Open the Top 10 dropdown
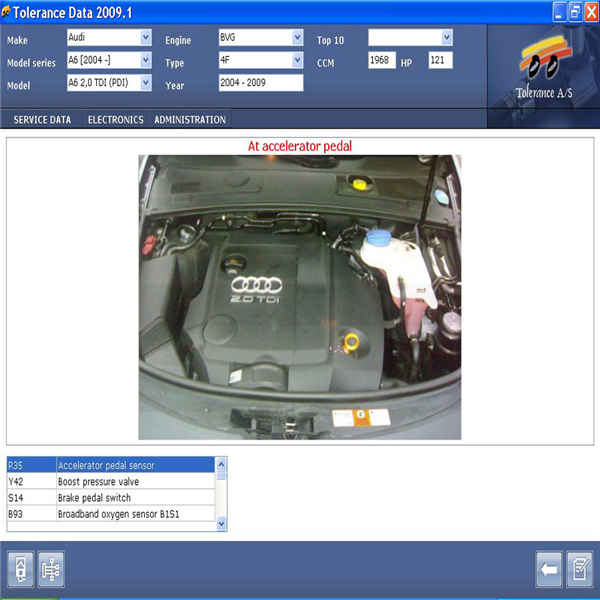 pos(446,38)
